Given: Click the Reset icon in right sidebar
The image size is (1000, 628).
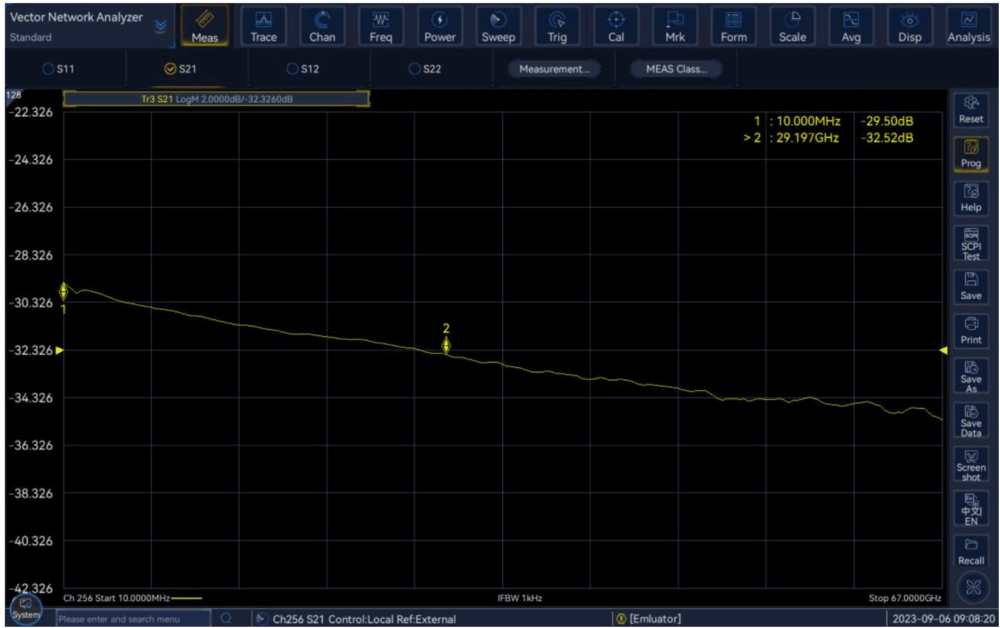Looking at the screenshot, I should 970,109.
